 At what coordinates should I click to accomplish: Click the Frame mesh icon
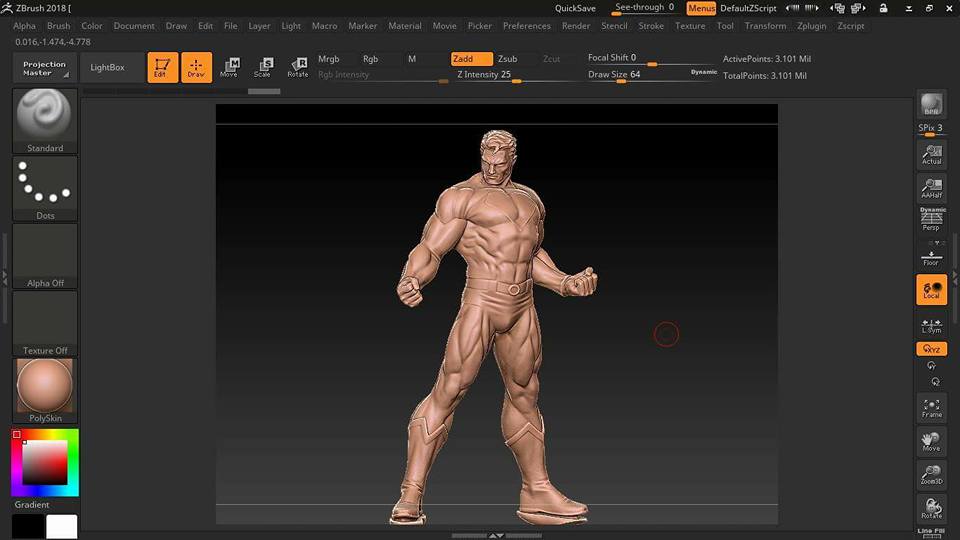[932, 408]
